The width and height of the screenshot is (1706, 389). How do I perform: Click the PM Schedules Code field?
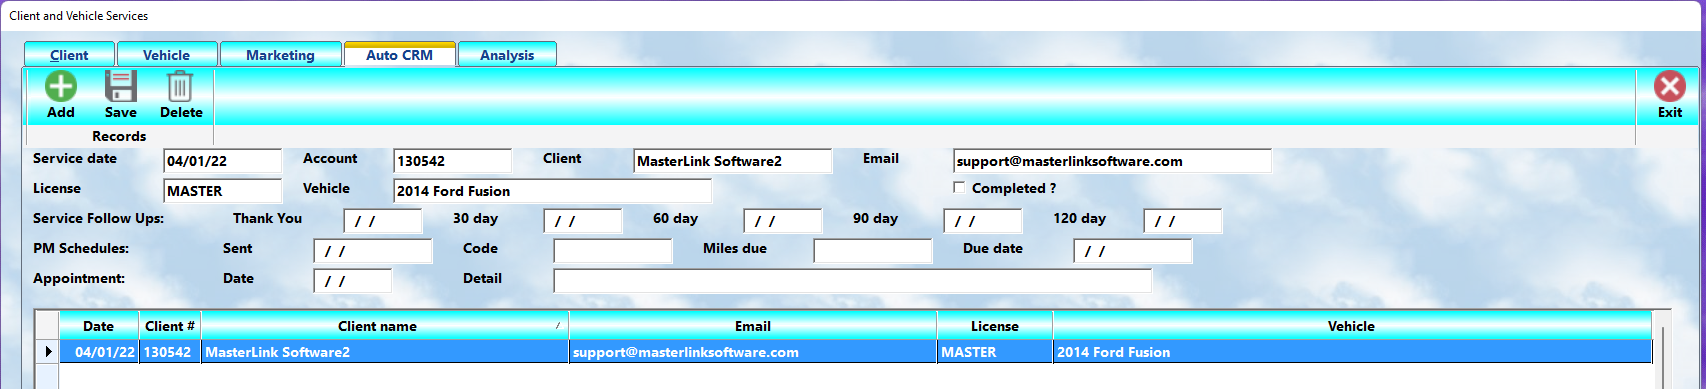pyautogui.click(x=613, y=251)
